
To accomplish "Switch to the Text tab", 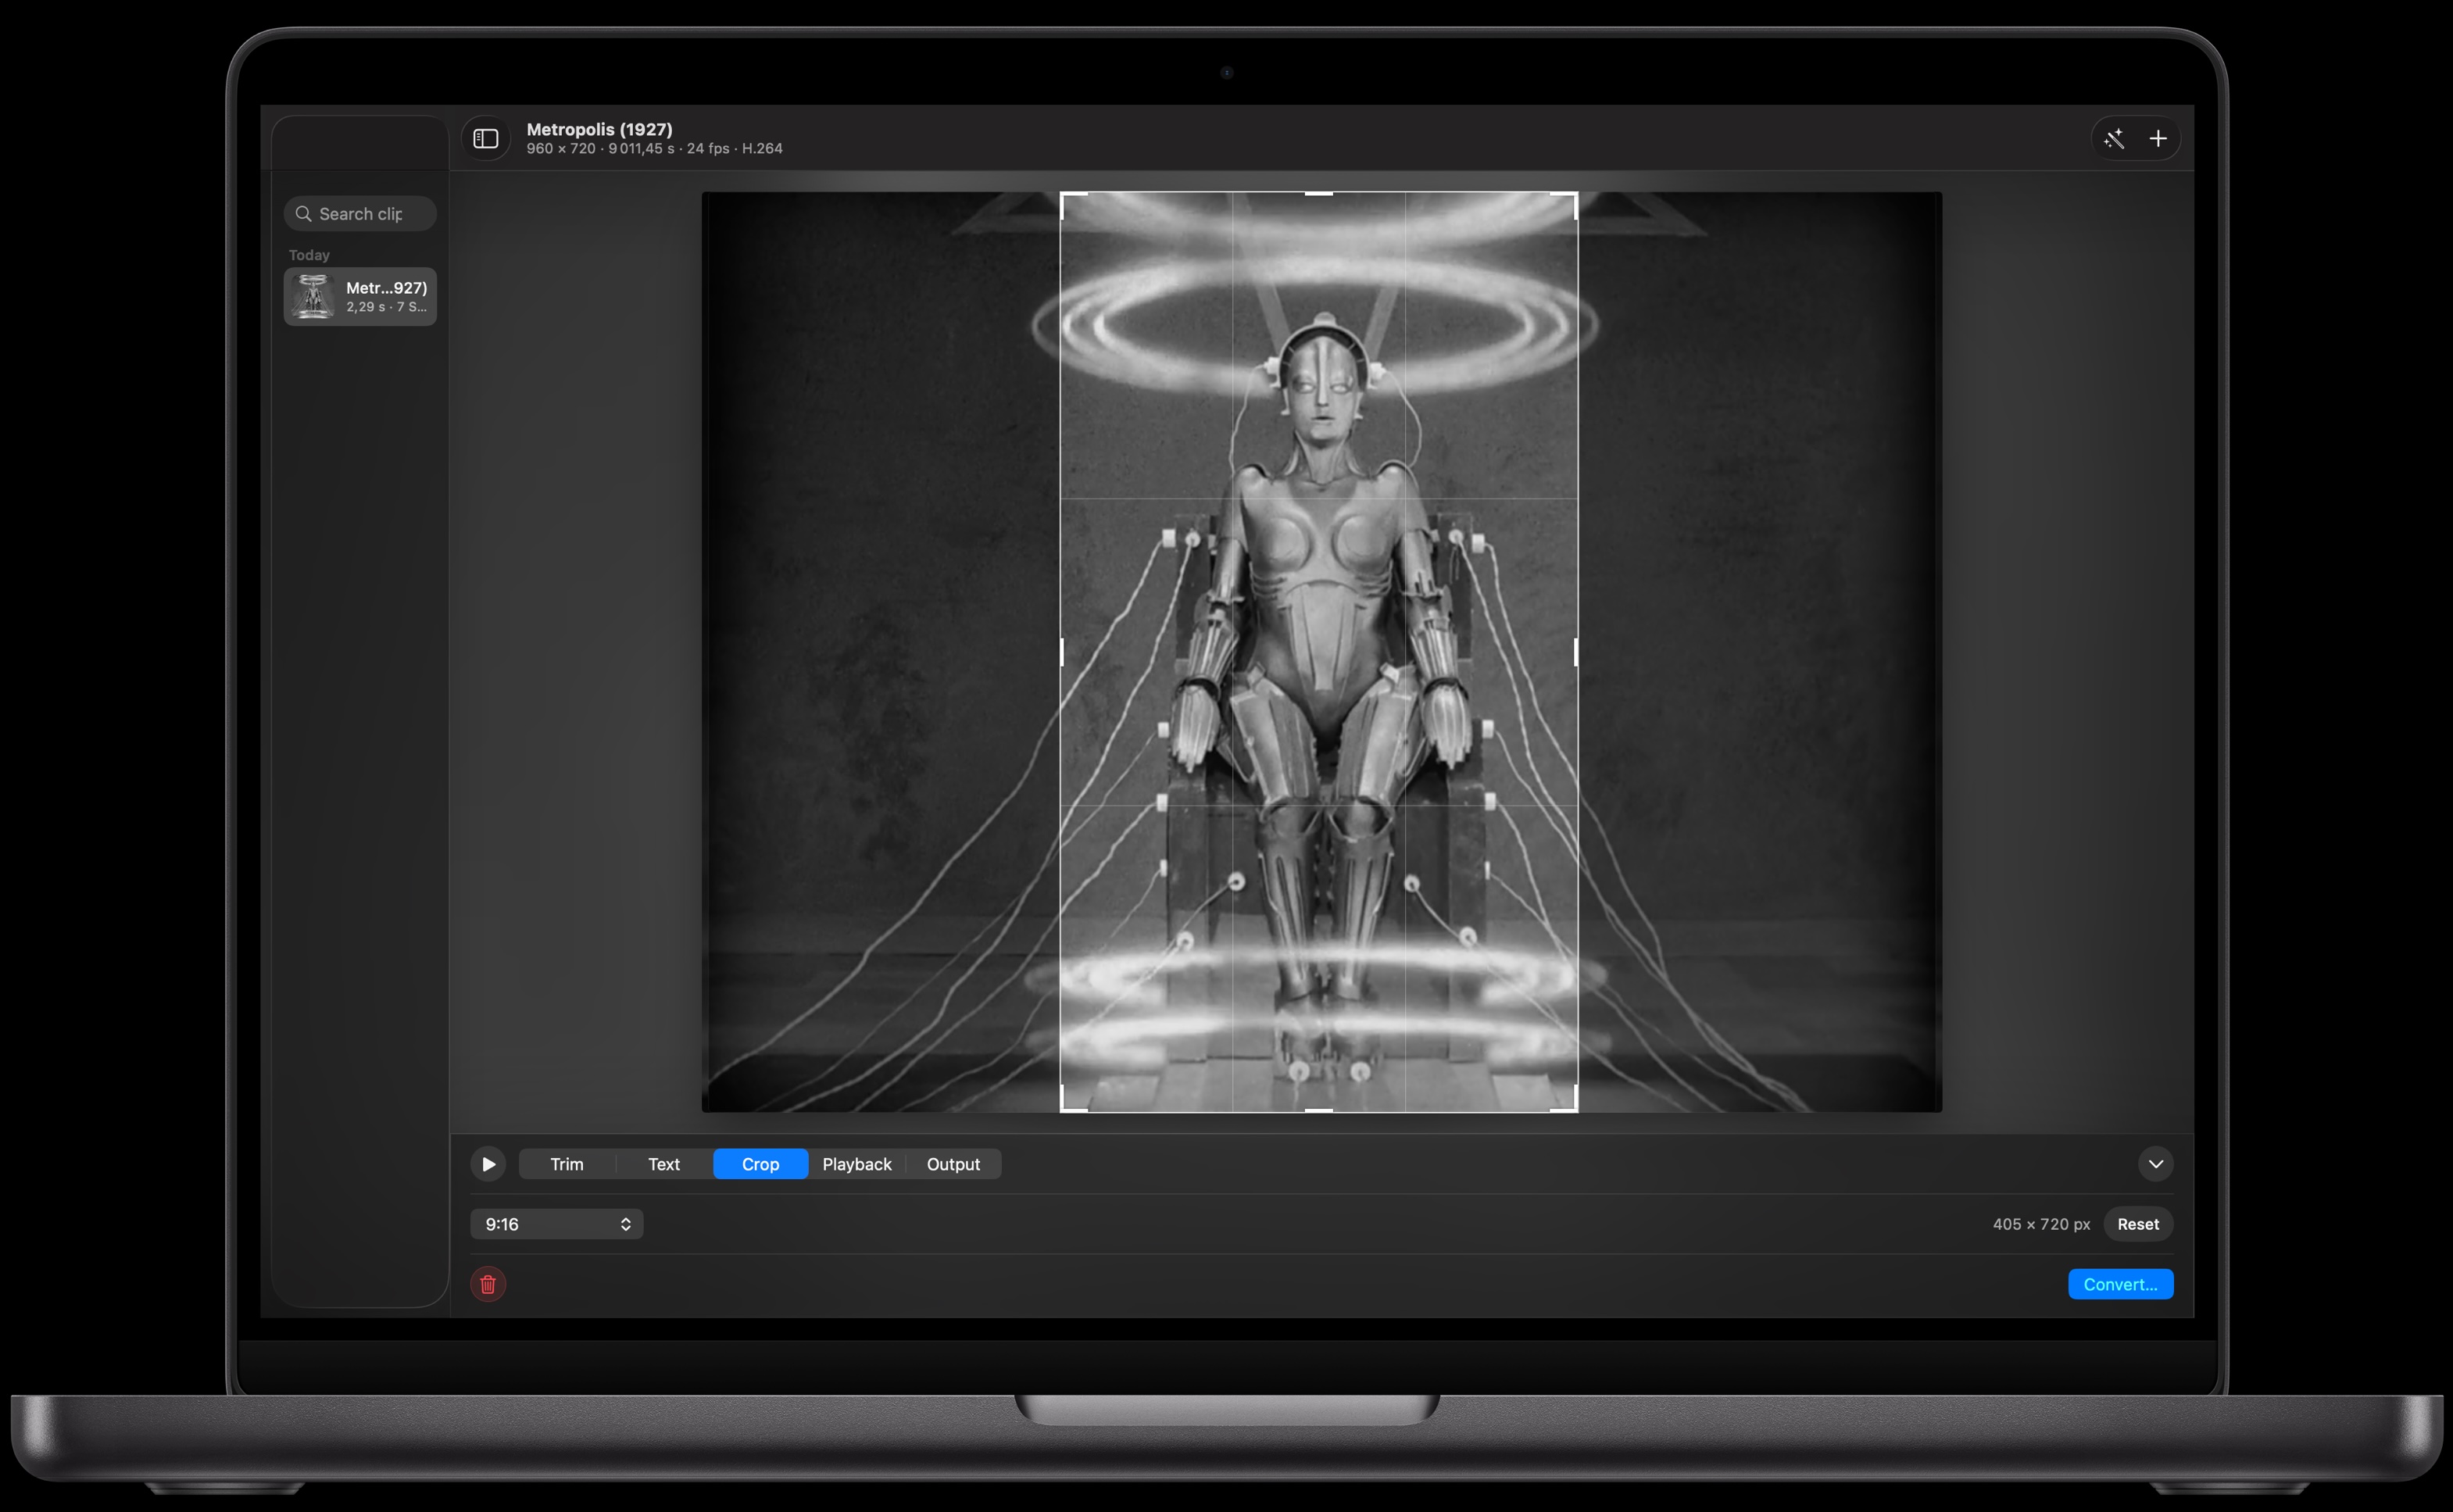I will 664,1164.
